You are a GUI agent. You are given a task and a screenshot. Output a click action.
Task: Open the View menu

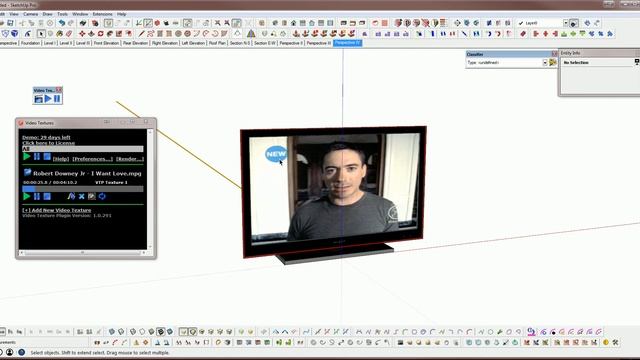13,14
